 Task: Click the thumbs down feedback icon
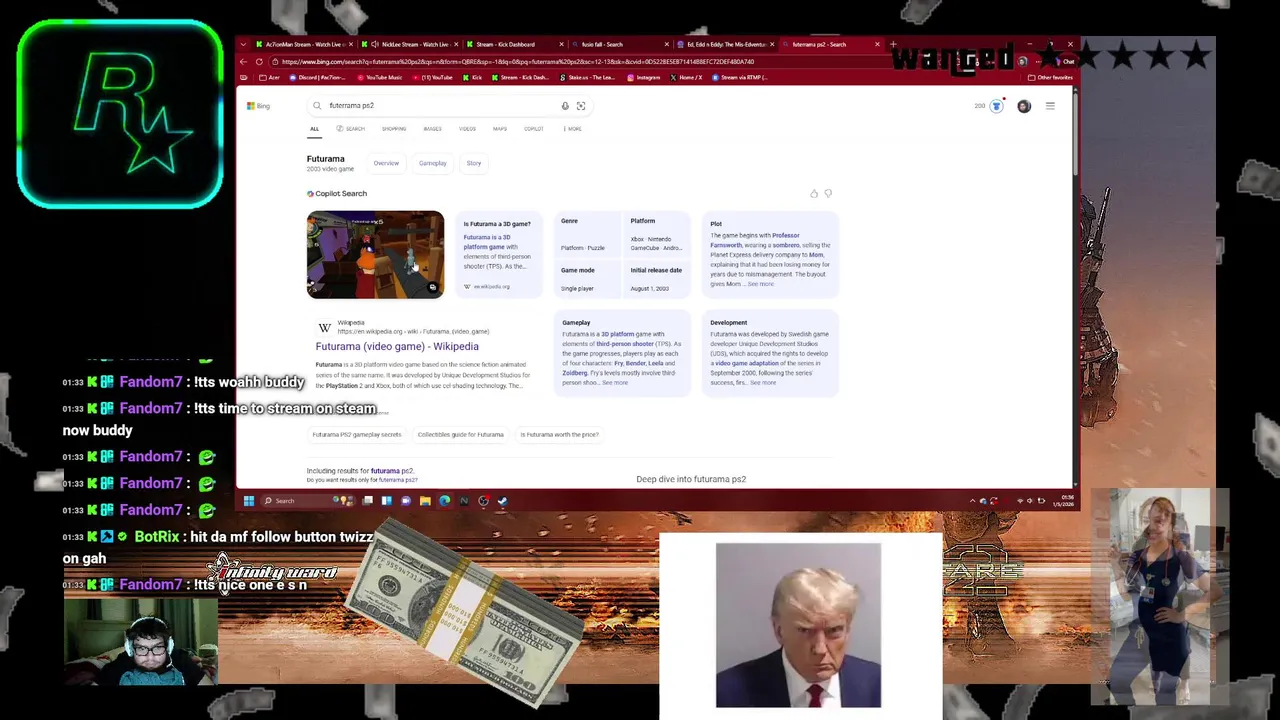click(828, 194)
